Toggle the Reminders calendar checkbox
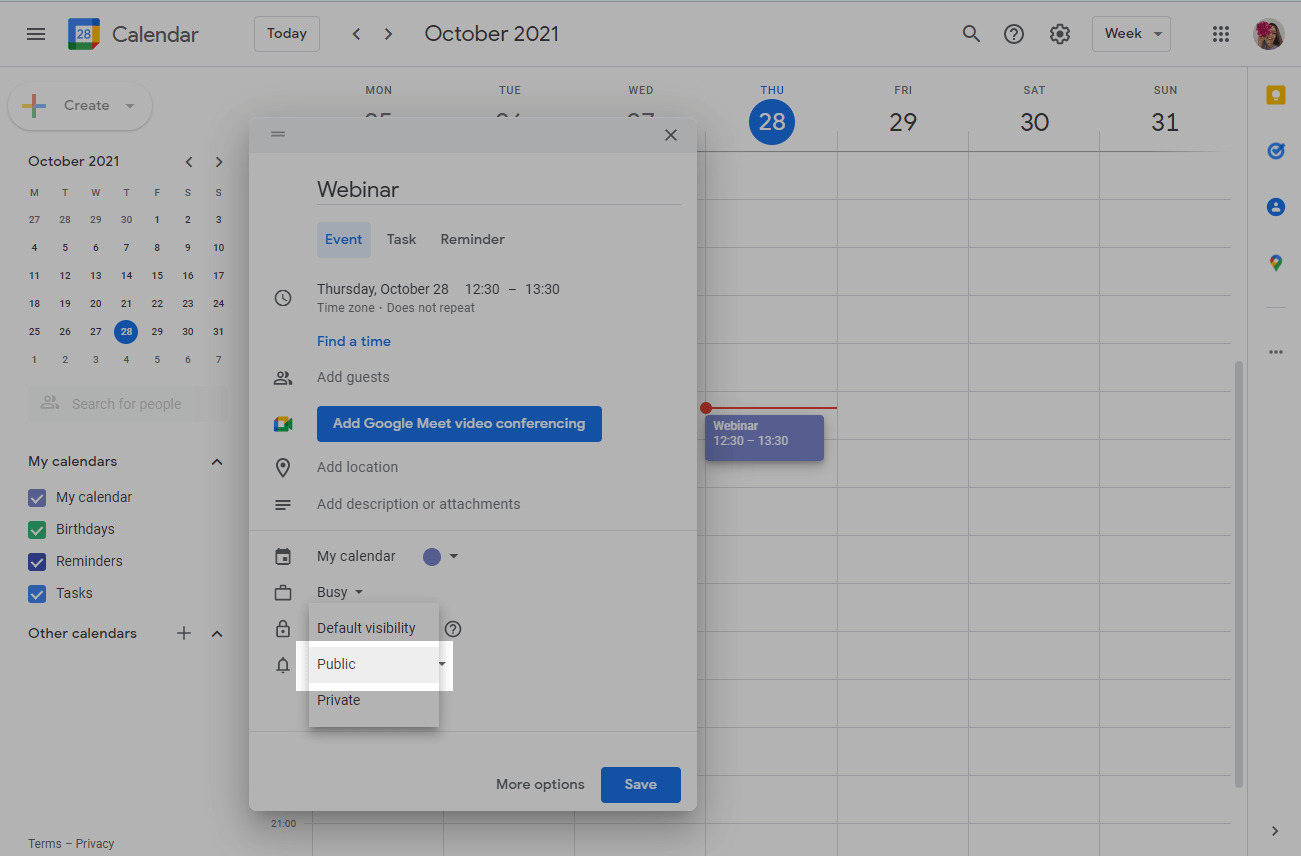The image size is (1301, 856). (37, 561)
